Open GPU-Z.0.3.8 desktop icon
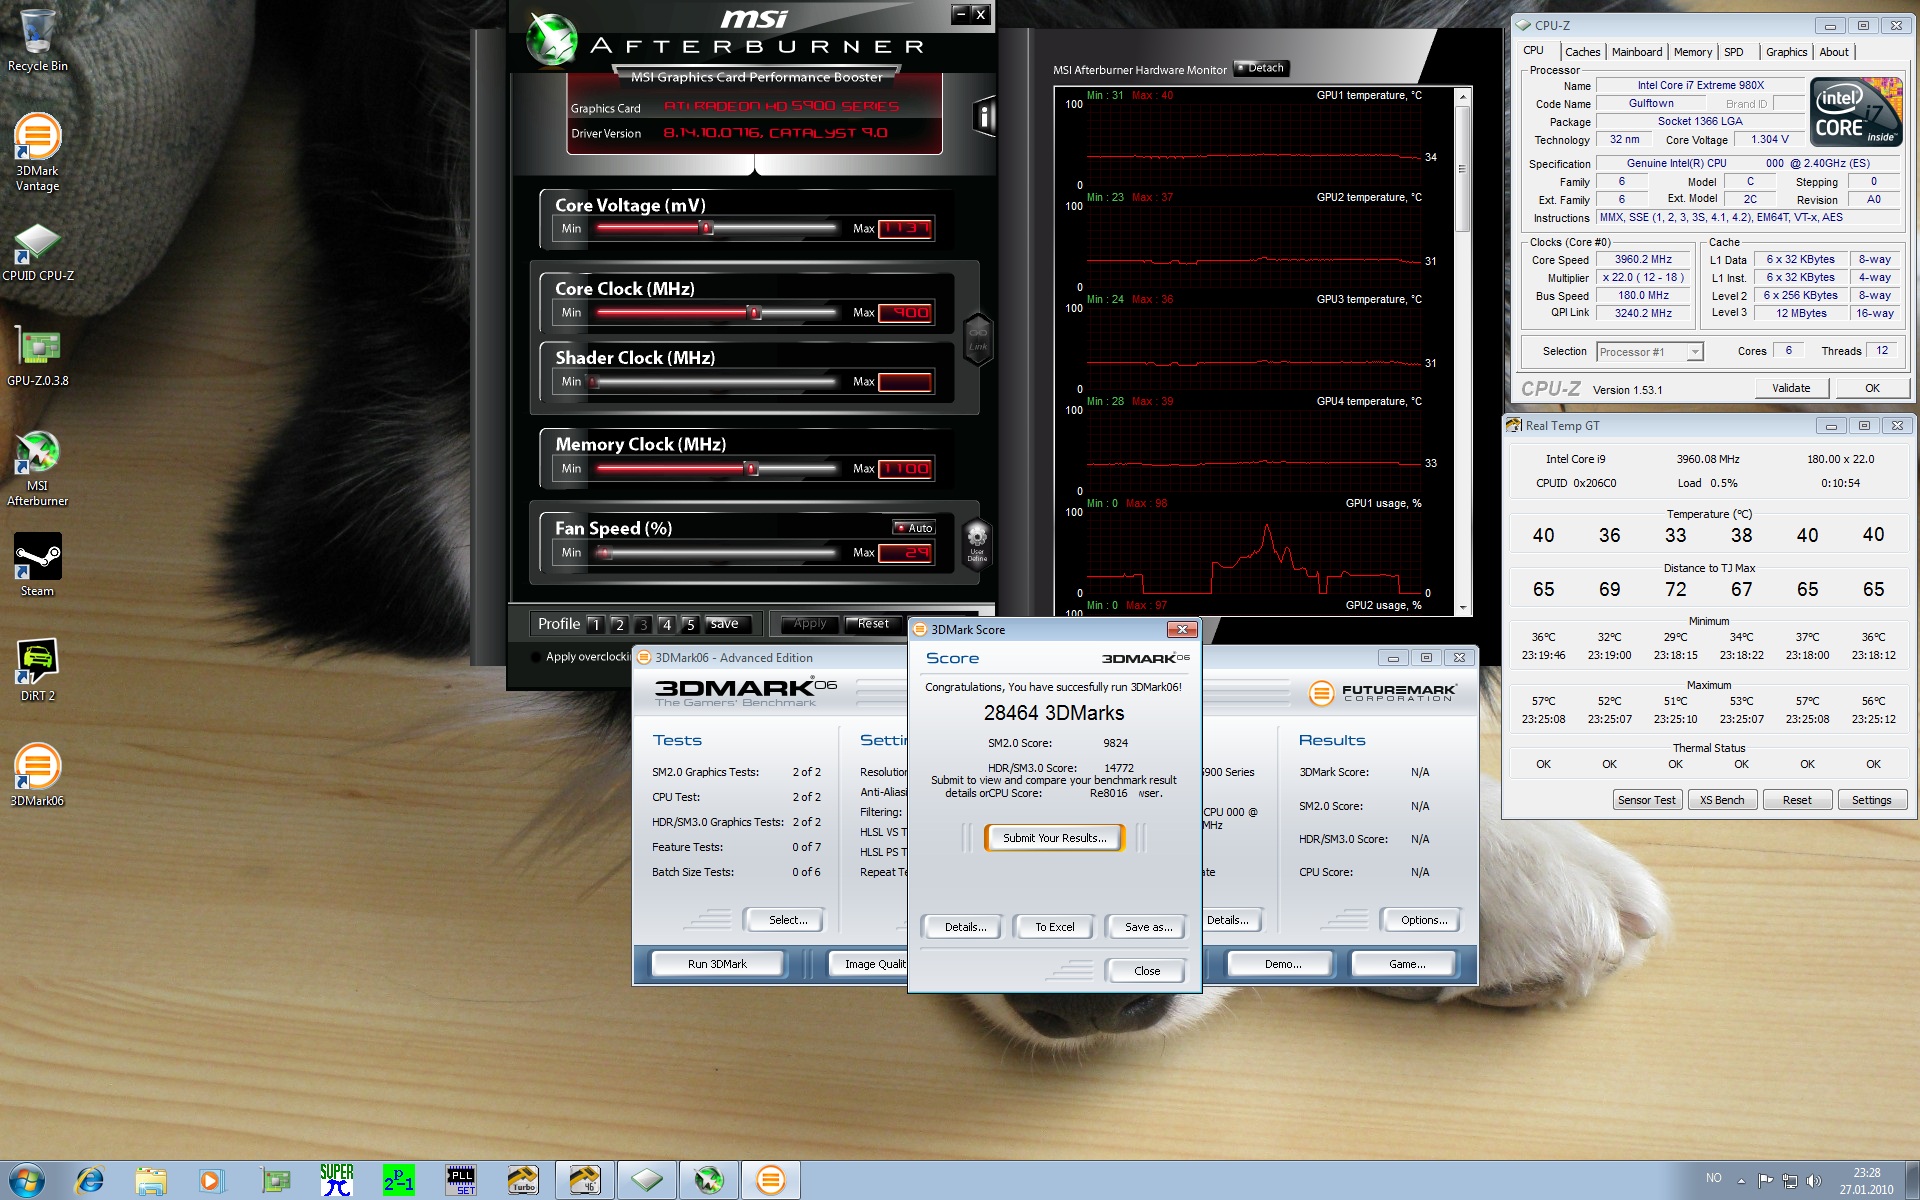The image size is (1920, 1200). pyautogui.click(x=38, y=357)
